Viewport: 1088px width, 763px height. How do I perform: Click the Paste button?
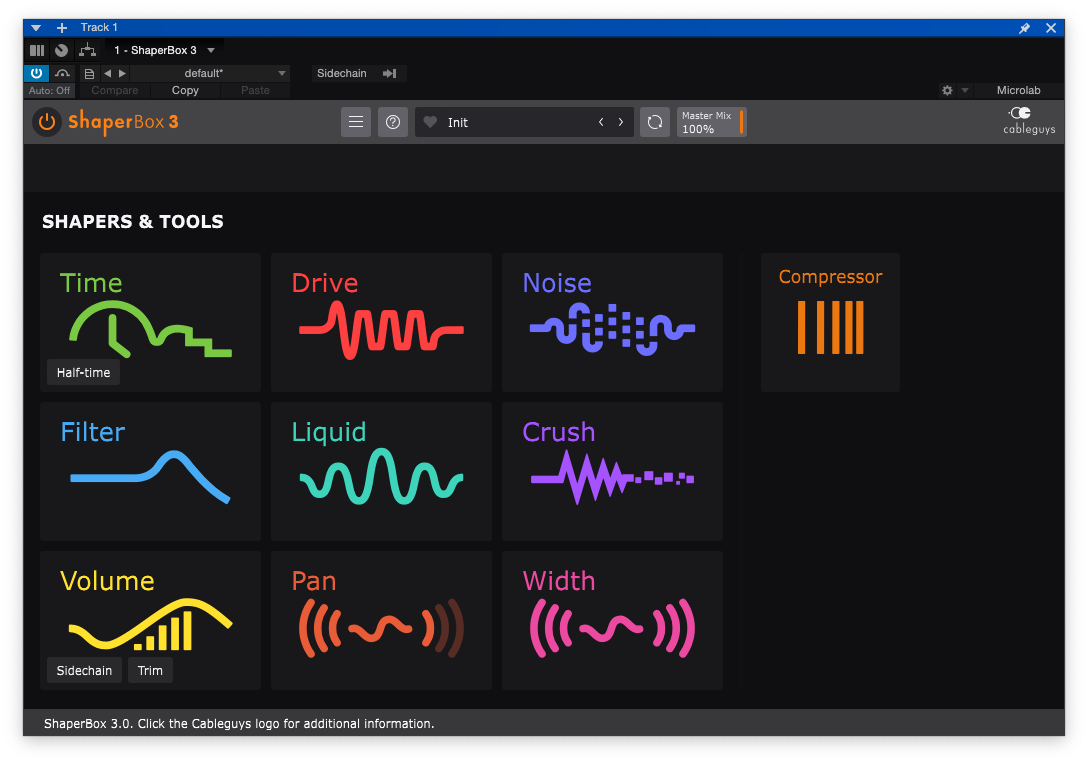tap(255, 90)
